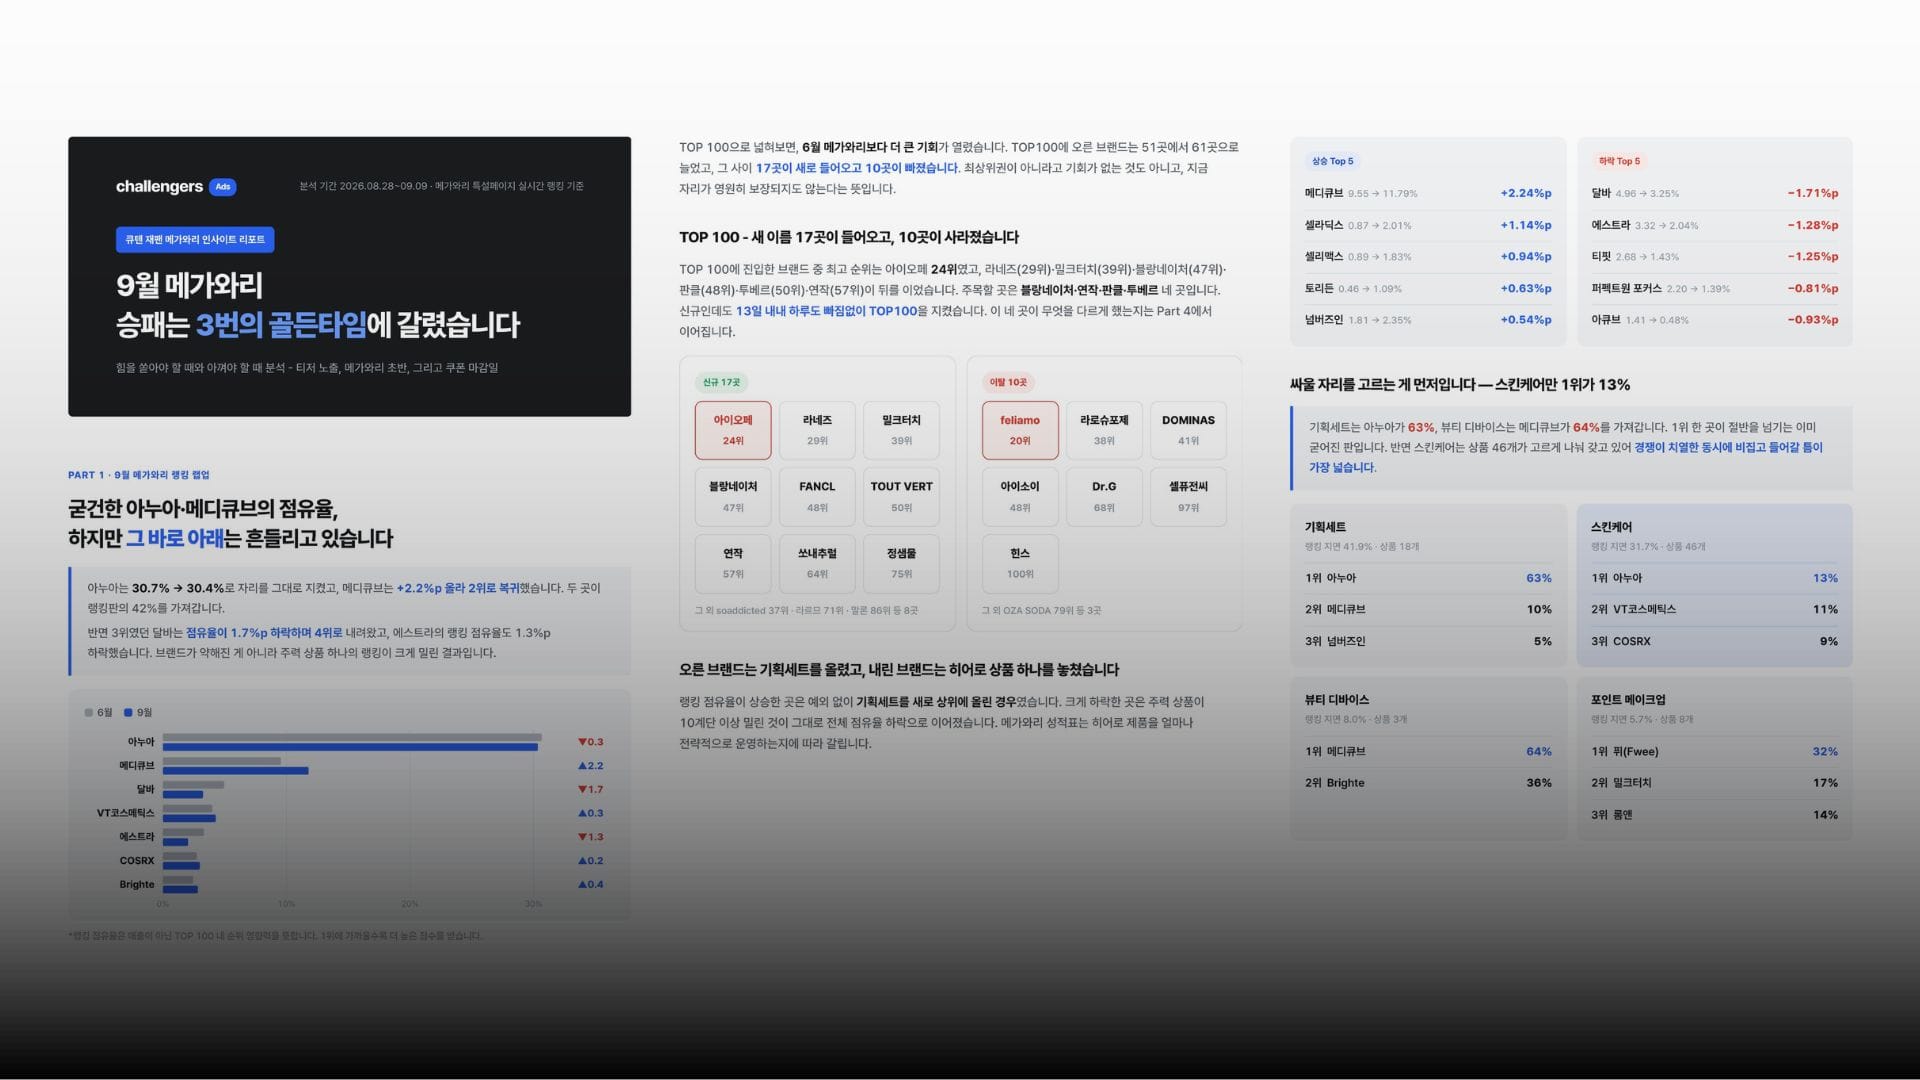1920x1080 pixels.
Task: Click the 아큐브 −0.93%p row
Action: pyautogui.click(x=1715, y=320)
